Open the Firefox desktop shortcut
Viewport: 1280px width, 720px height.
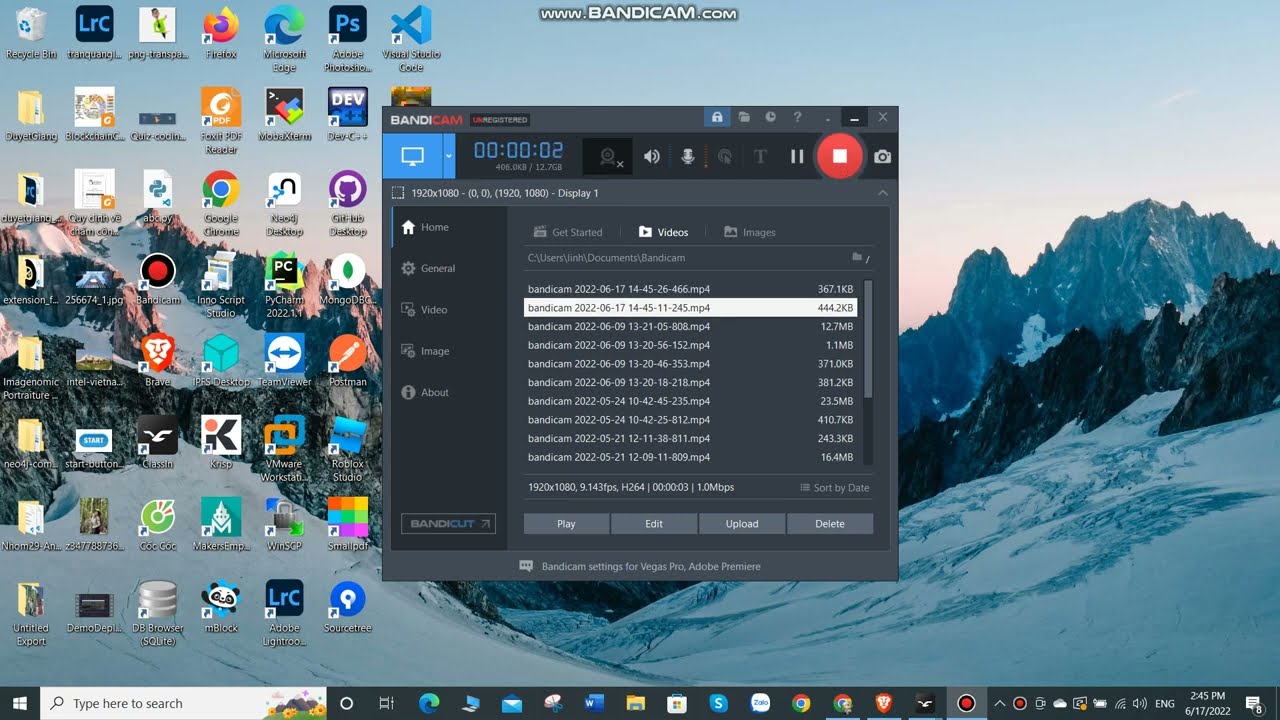point(221,33)
